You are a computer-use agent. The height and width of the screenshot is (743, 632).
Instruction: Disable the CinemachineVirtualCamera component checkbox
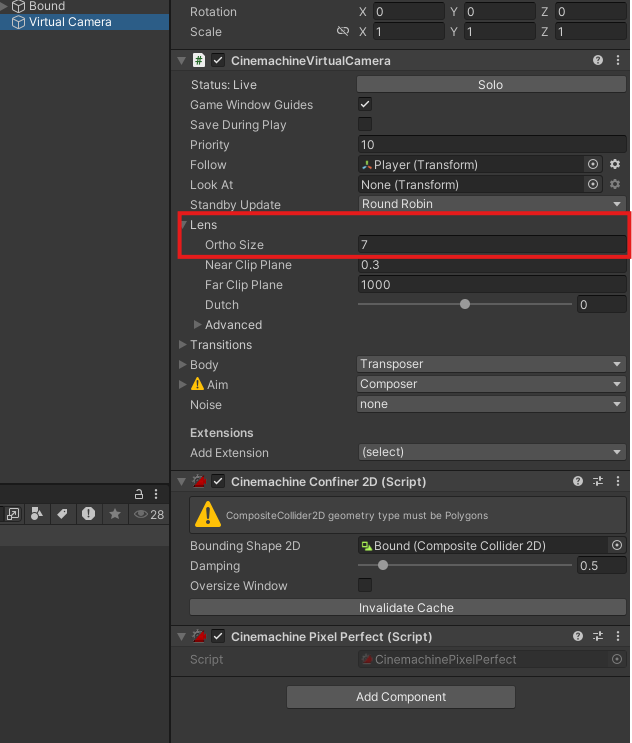pyautogui.click(x=218, y=61)
